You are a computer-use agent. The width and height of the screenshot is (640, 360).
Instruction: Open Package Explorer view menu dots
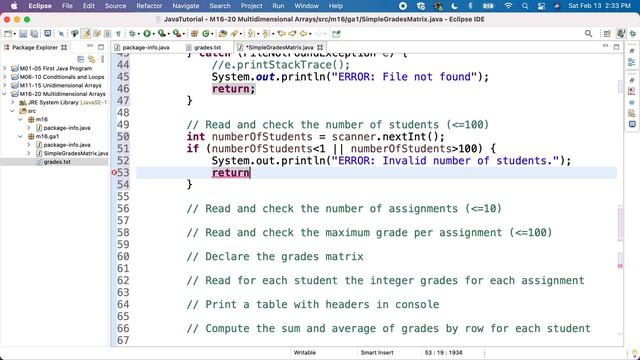(102, 59)
